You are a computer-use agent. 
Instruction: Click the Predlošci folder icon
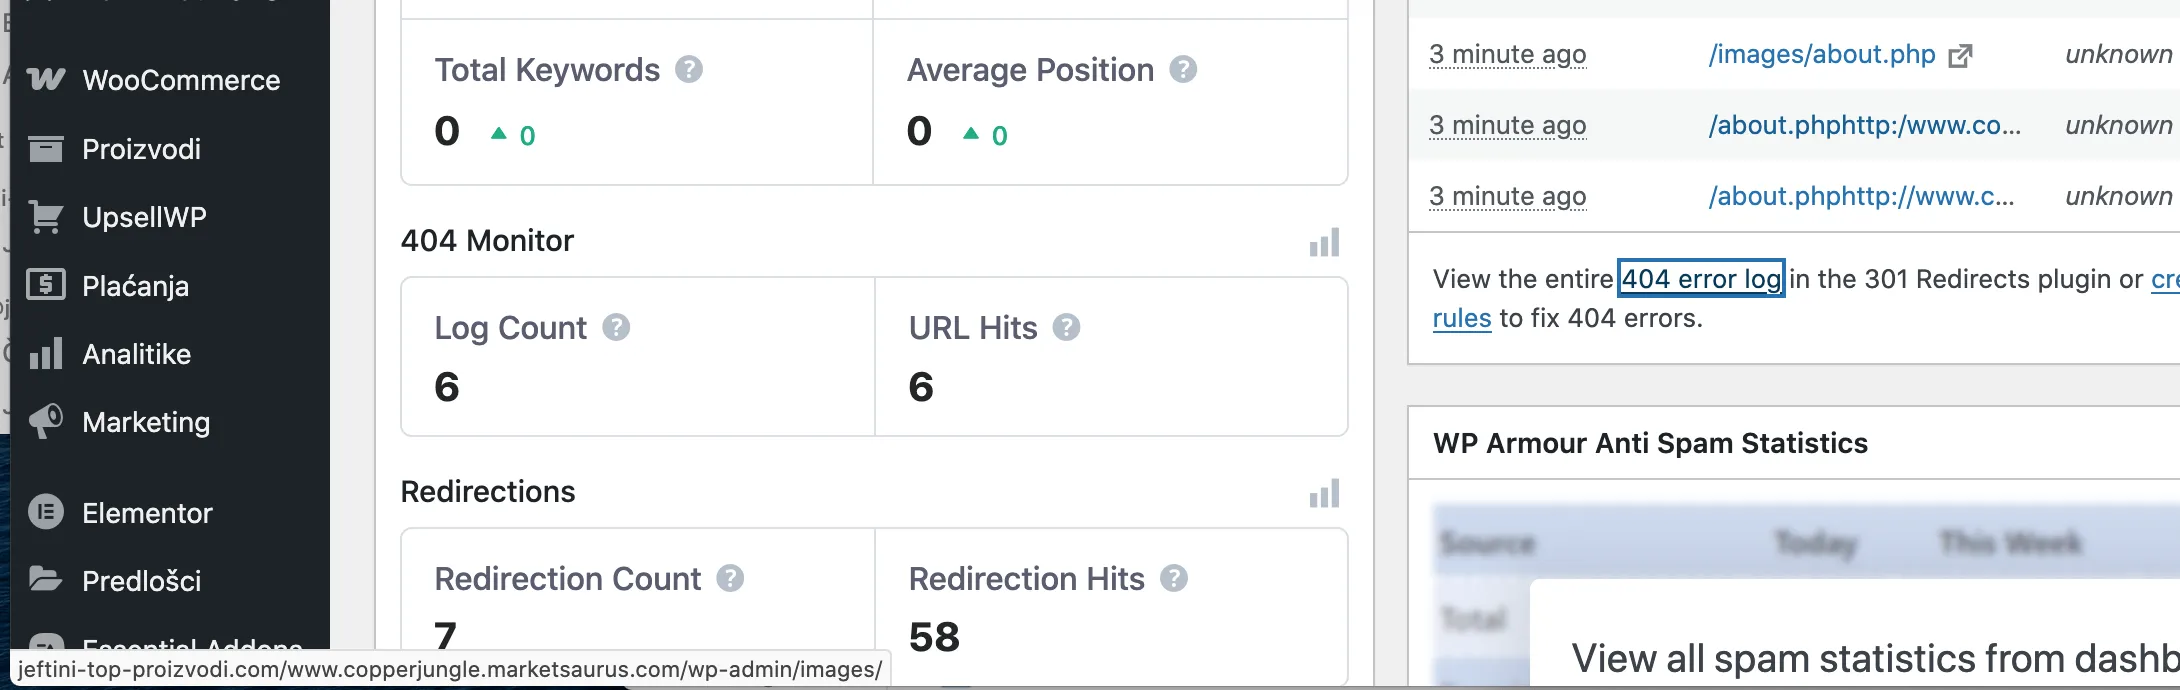pos(46,579)
